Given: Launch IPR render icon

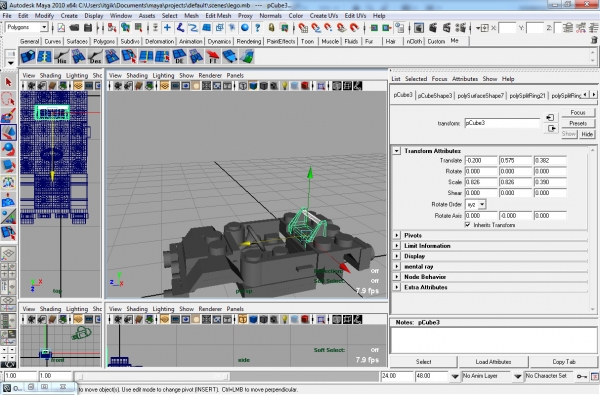Looking at the screenshot, I should [x=446, y=28].
